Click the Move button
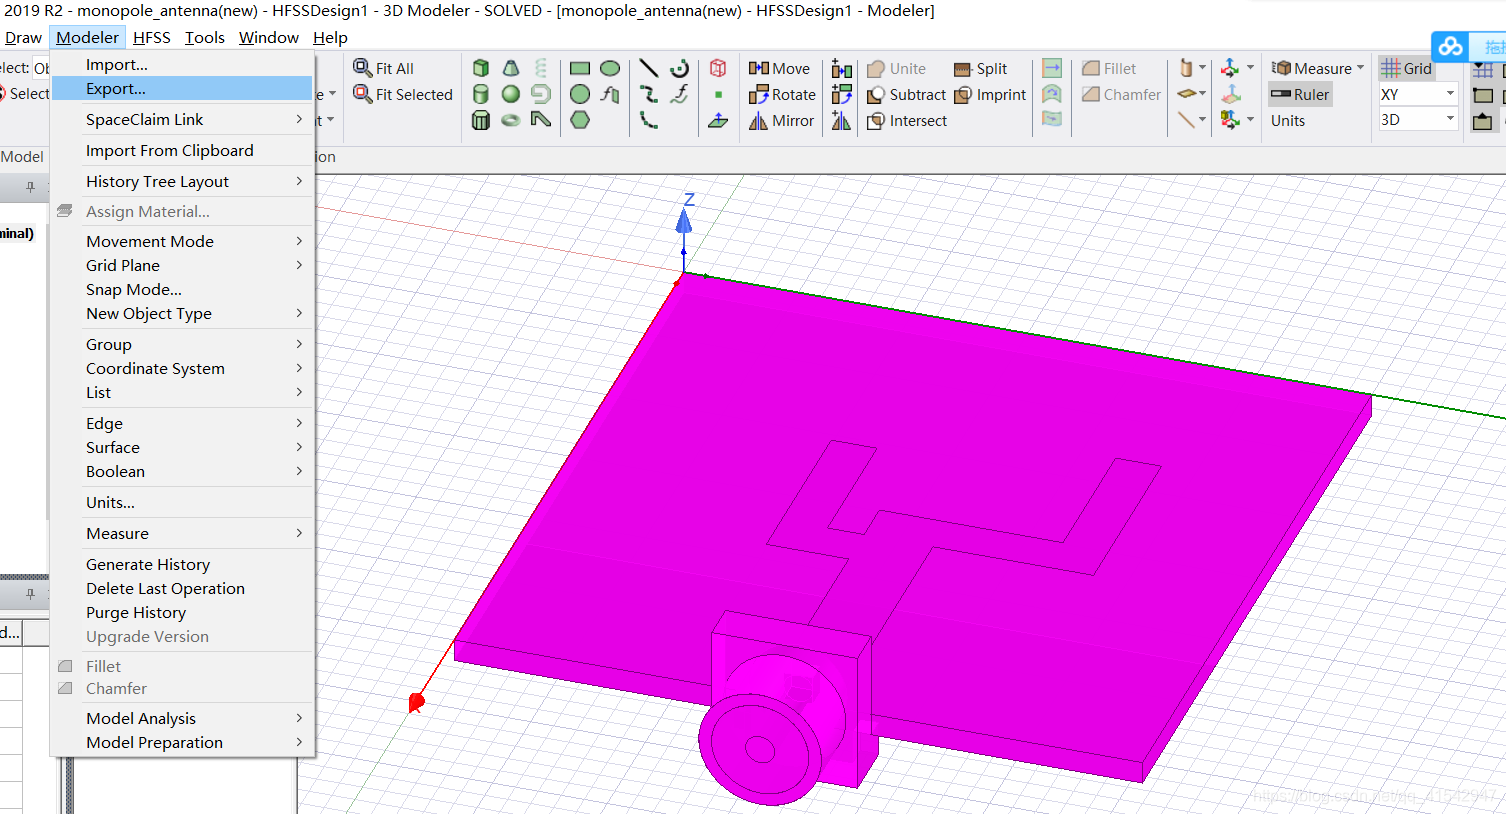 click(779, 68)
